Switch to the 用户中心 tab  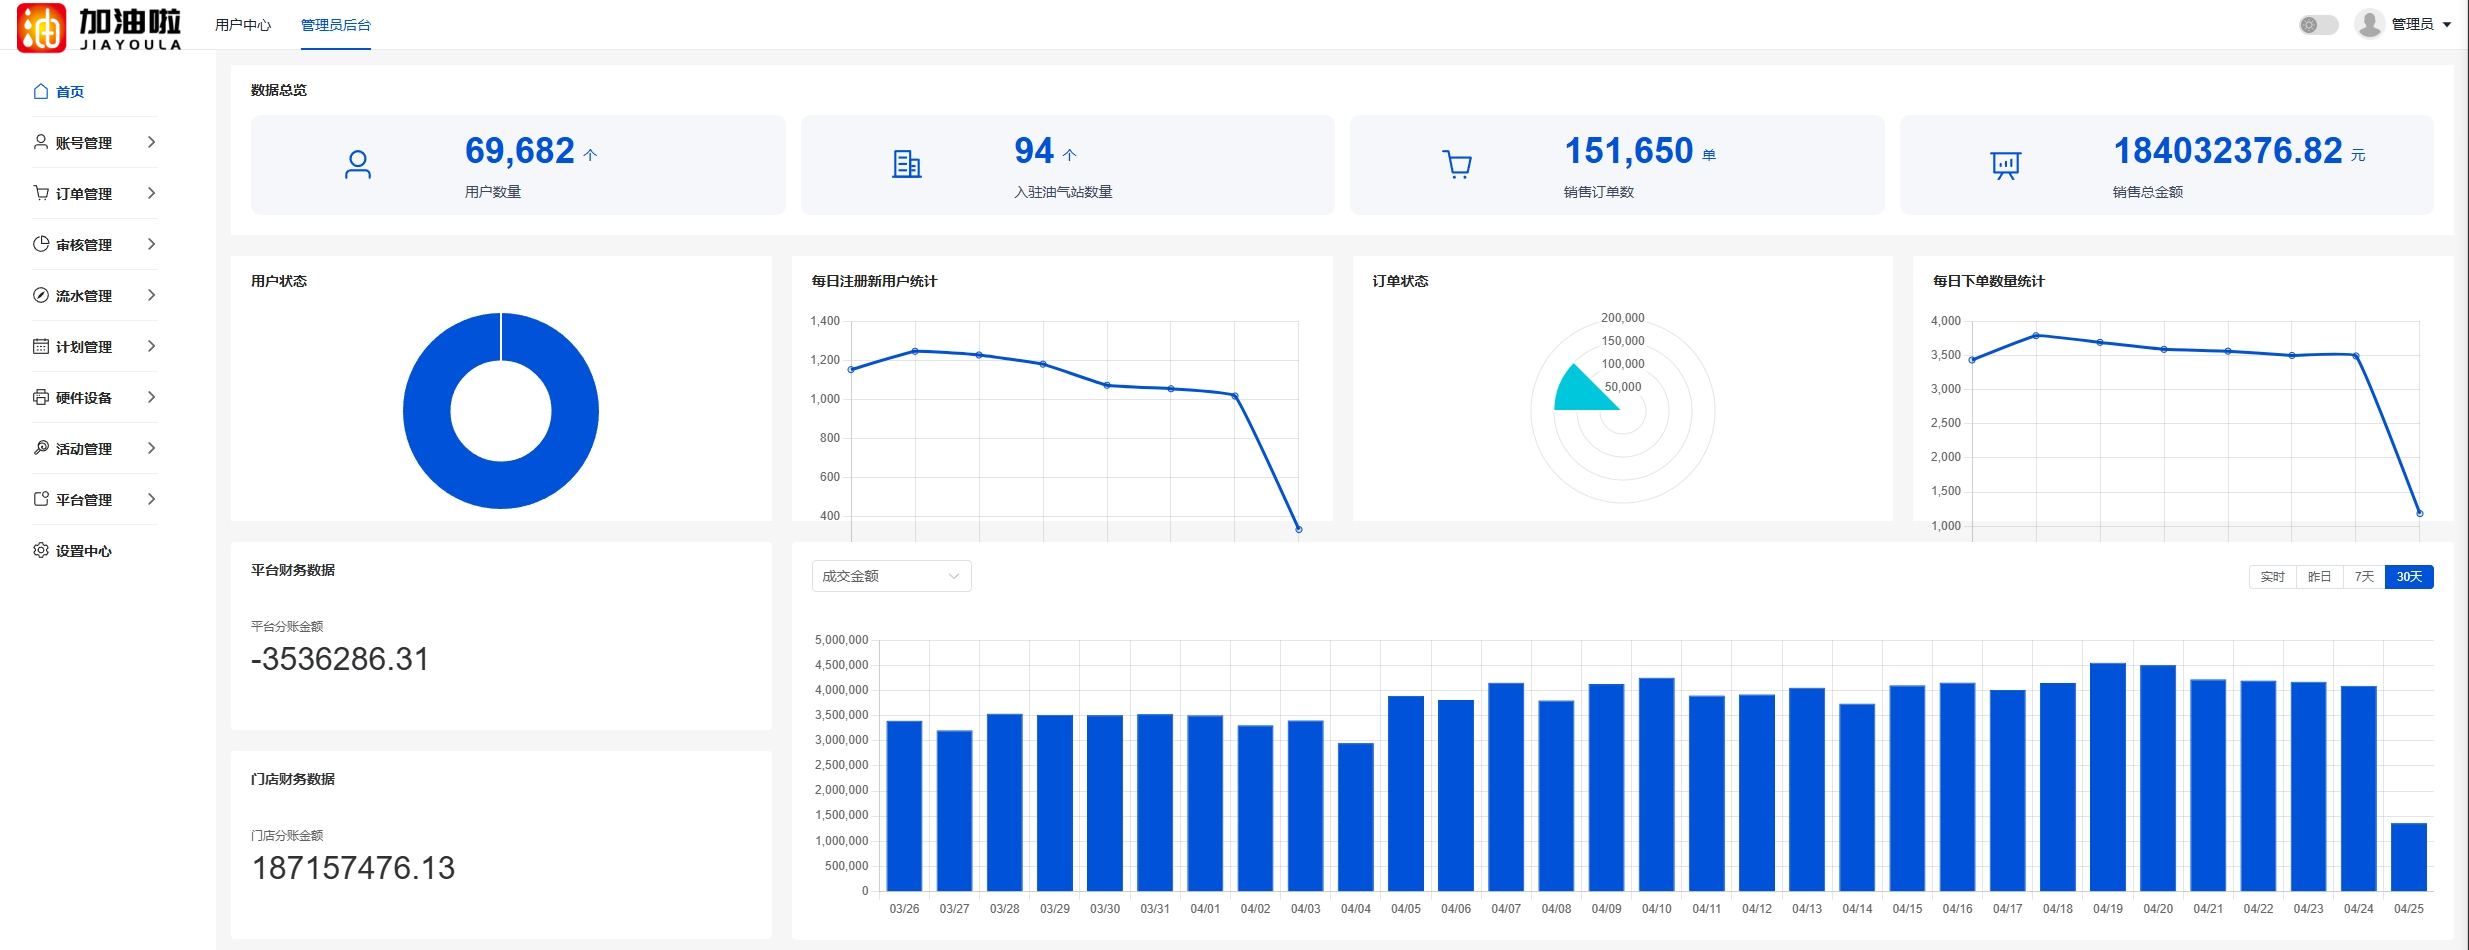[x=243, y=25]
